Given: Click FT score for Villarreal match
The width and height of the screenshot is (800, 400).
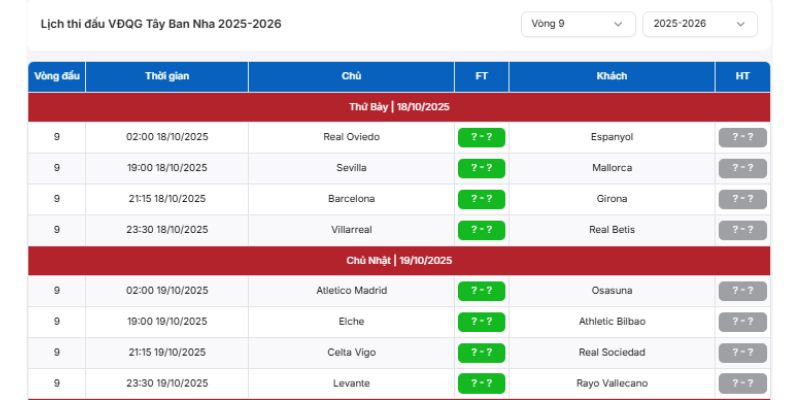Looking at the screenshot, I should (x=481, y=230).
